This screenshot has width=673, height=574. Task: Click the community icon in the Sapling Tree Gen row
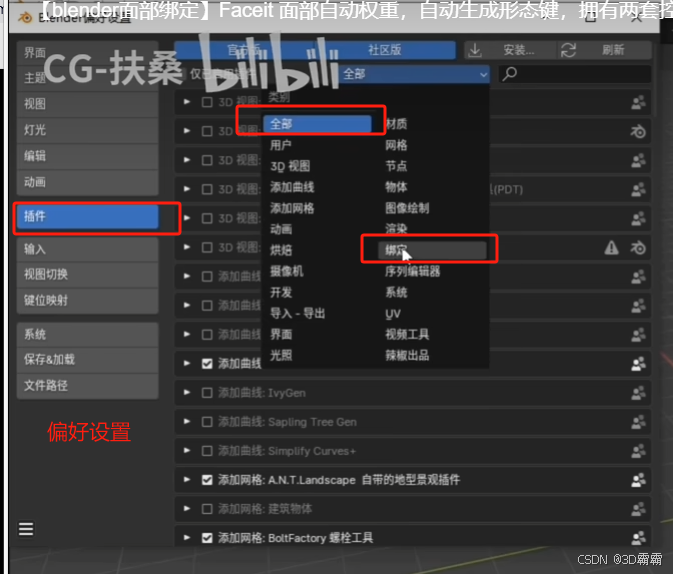(x=638, y=422)
